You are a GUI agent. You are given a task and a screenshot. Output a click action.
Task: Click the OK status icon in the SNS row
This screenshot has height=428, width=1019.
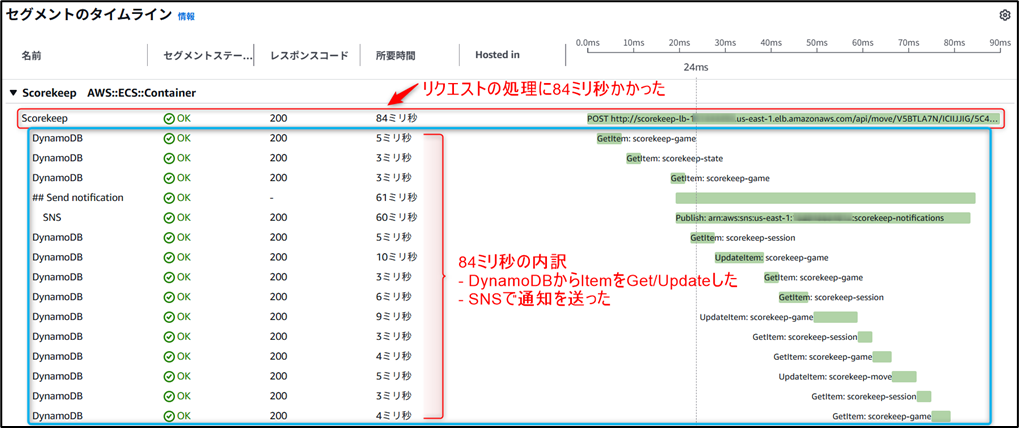point(169,217)
